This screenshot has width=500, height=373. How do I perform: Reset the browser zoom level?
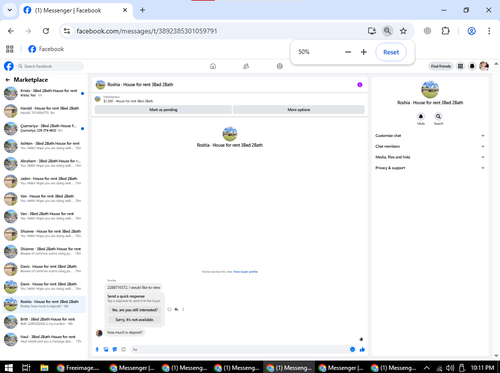click(x=391, y=52)
